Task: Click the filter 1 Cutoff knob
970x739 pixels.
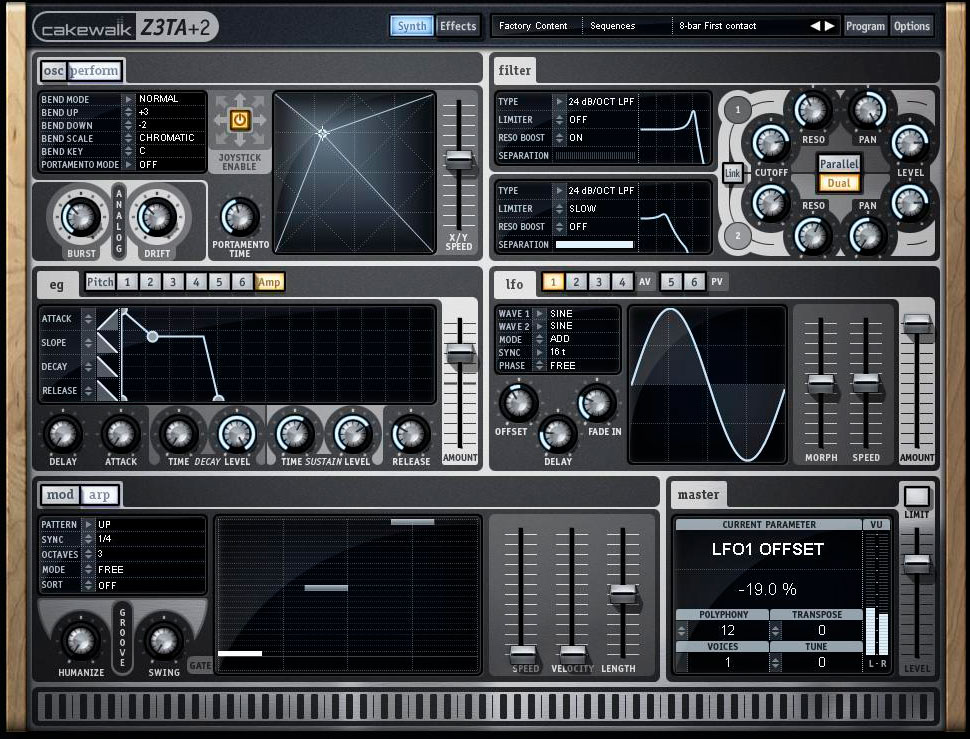Action: pyautogui.click(x=770, y=142)
